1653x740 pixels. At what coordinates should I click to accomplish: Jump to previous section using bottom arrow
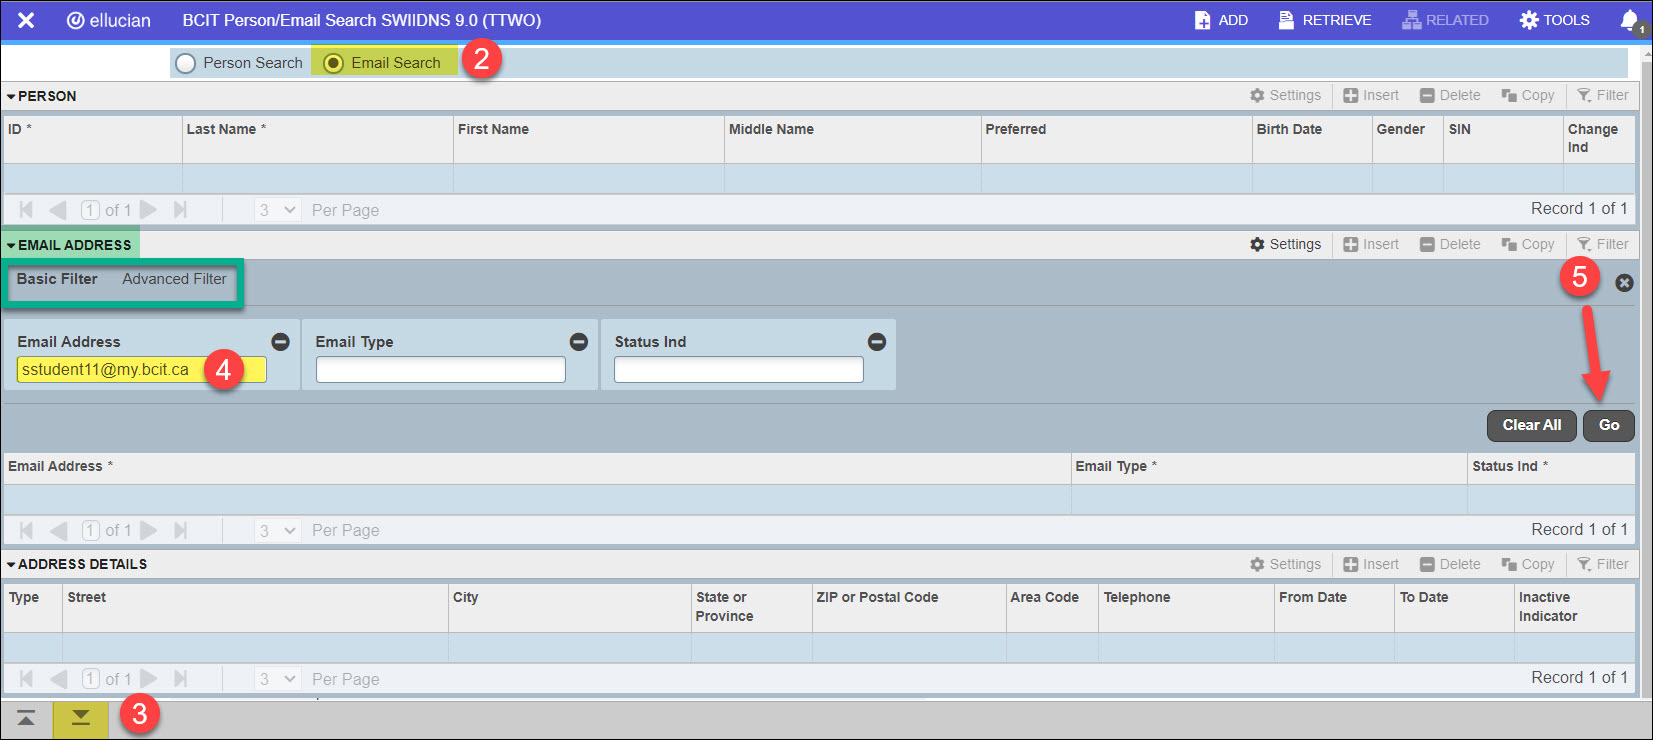coord(26,718)
